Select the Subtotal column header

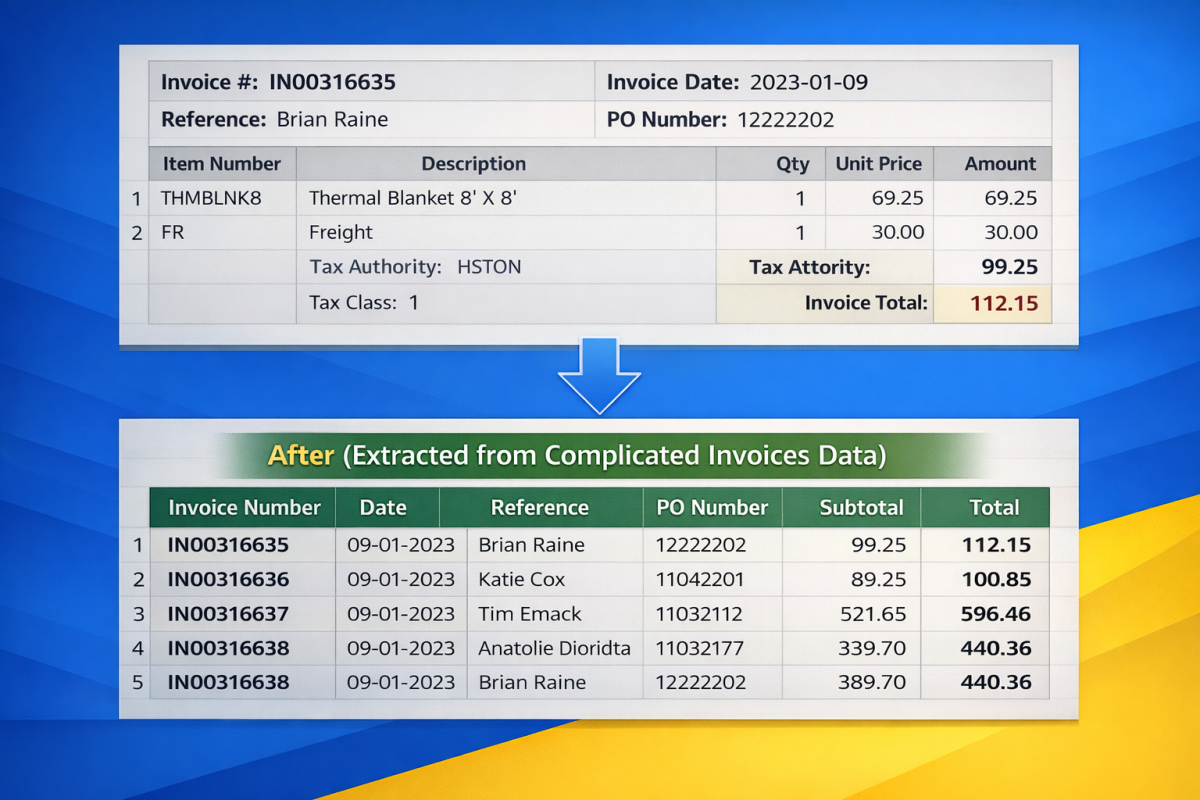click(x=861, y=508)
